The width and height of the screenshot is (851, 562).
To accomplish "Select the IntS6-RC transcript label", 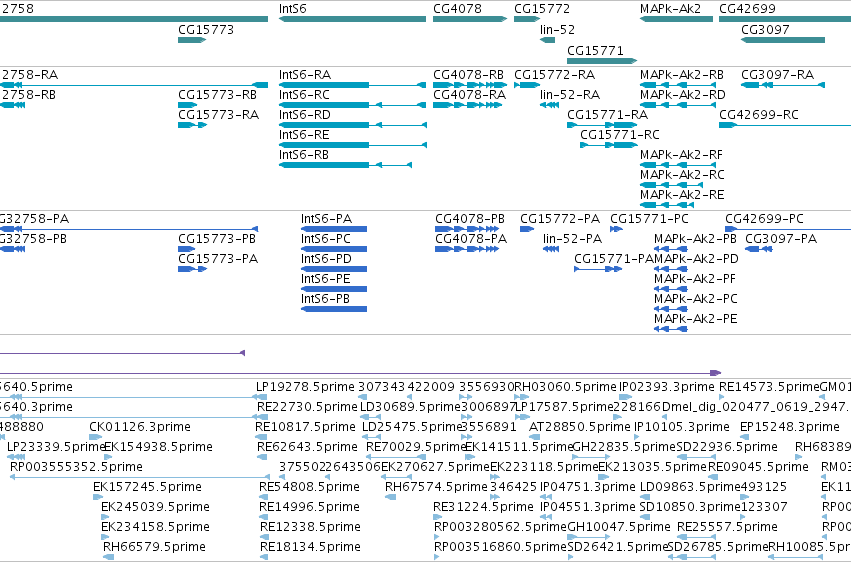I will 304,95.
